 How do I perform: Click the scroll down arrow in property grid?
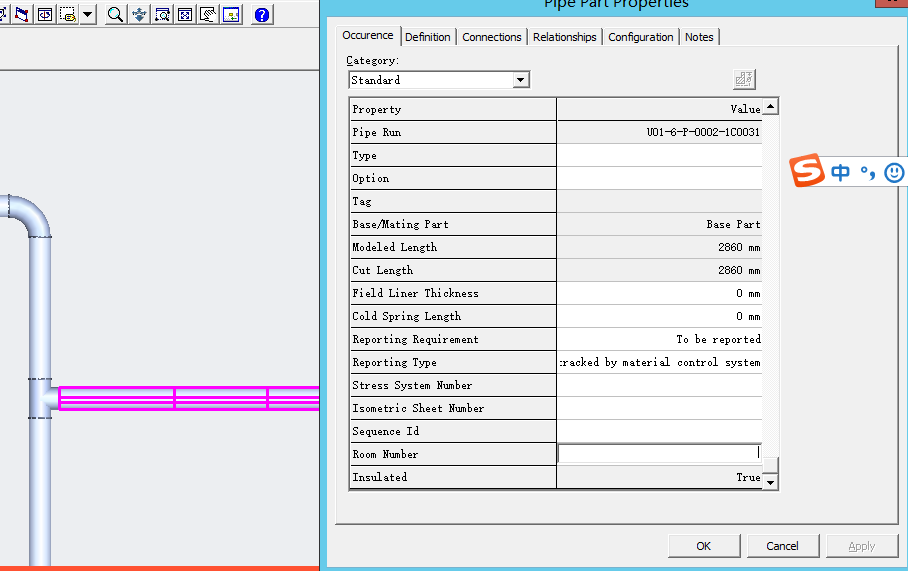click(770, 482)
